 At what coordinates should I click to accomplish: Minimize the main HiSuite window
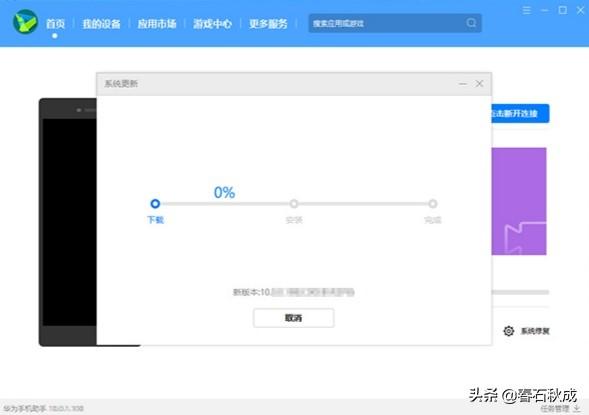coord(544,10)
